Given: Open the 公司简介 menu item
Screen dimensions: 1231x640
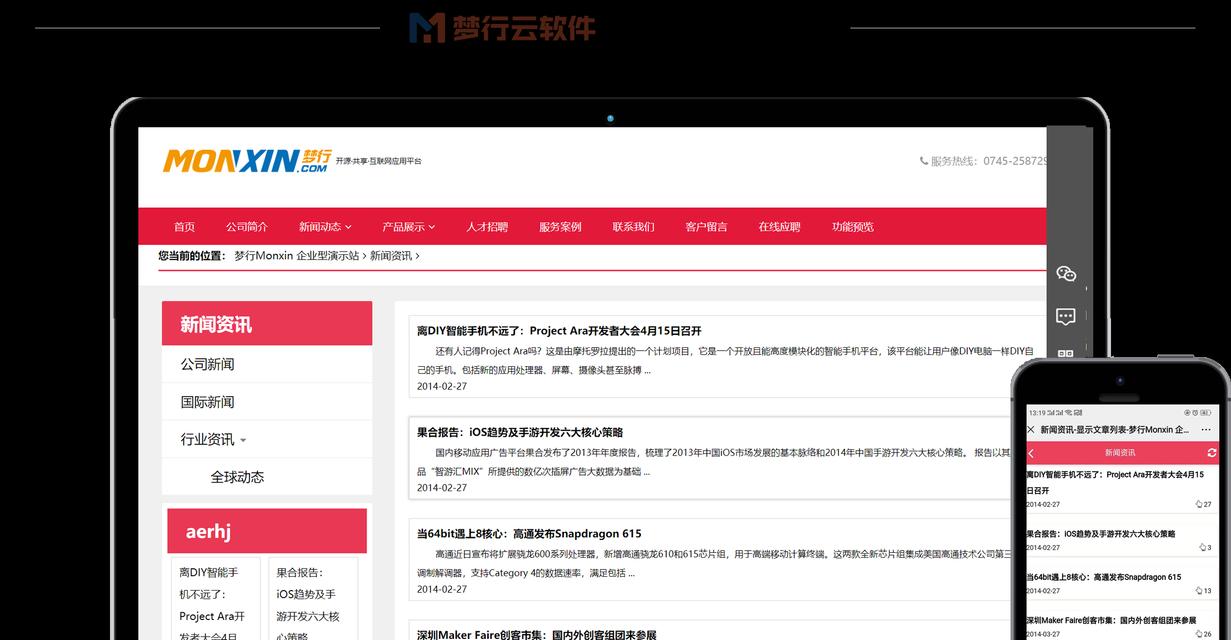Looking at the screenshot, I should (247, 227).
